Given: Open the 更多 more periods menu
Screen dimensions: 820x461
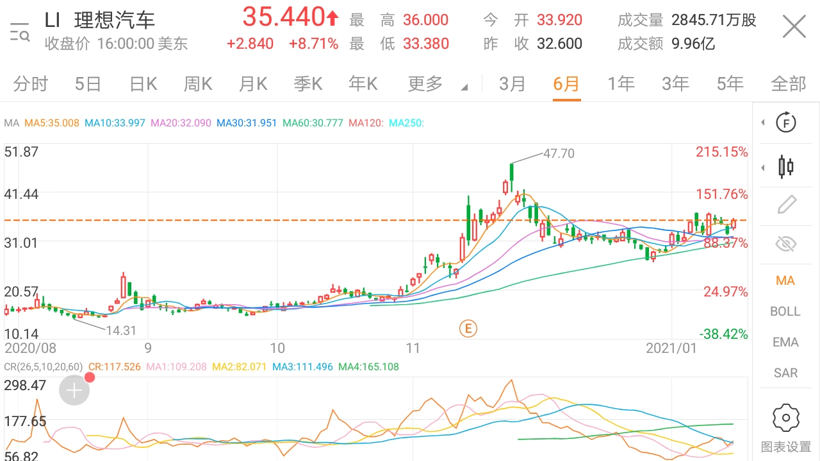Looking at the screenshot, I should 425,84.
